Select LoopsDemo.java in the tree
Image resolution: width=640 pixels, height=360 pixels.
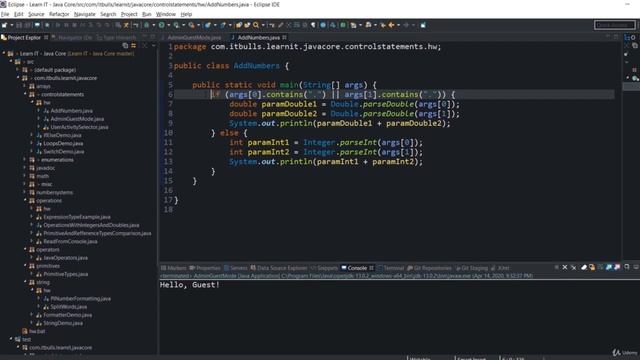click(x=63, y=143)
